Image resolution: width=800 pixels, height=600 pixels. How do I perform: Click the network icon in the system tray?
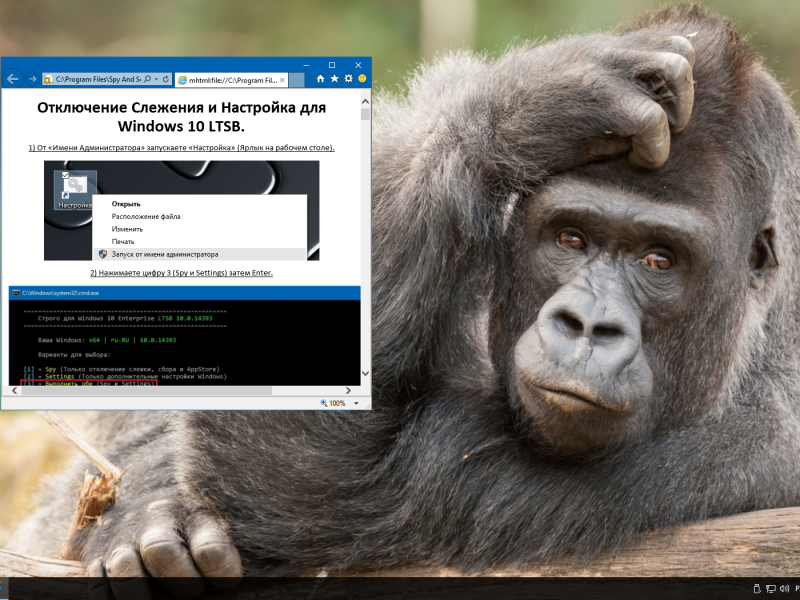771,589
